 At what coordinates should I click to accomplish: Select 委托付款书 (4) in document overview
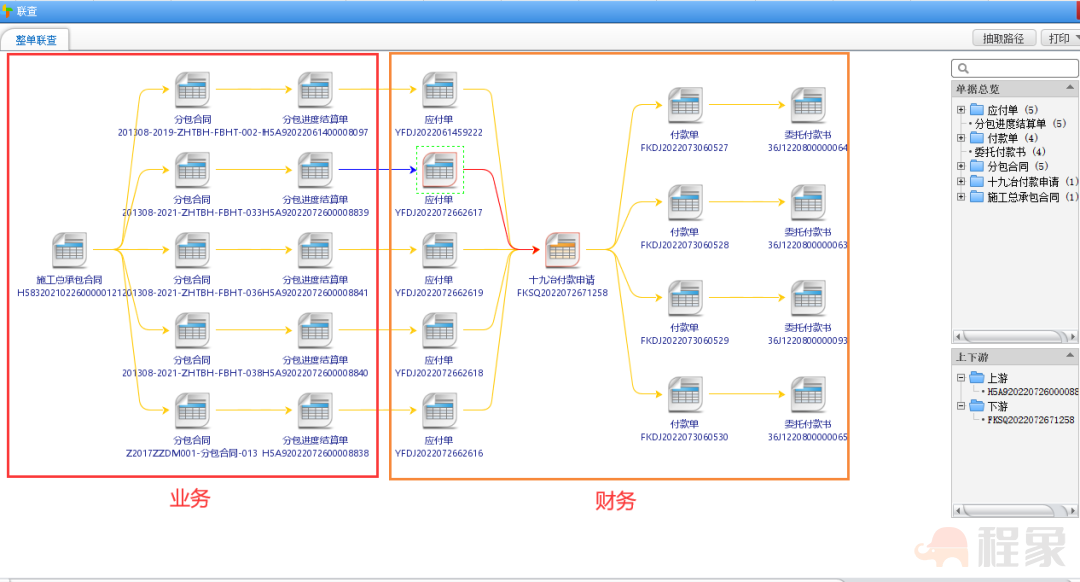coord(1010,152)
